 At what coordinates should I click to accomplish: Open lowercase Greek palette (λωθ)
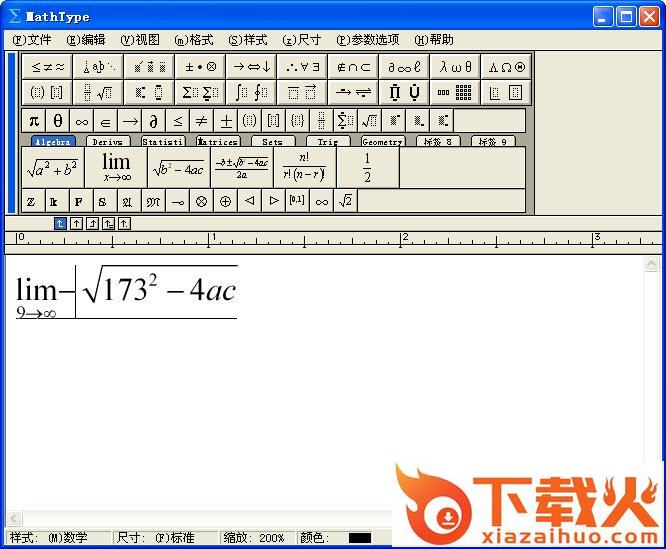455,67
